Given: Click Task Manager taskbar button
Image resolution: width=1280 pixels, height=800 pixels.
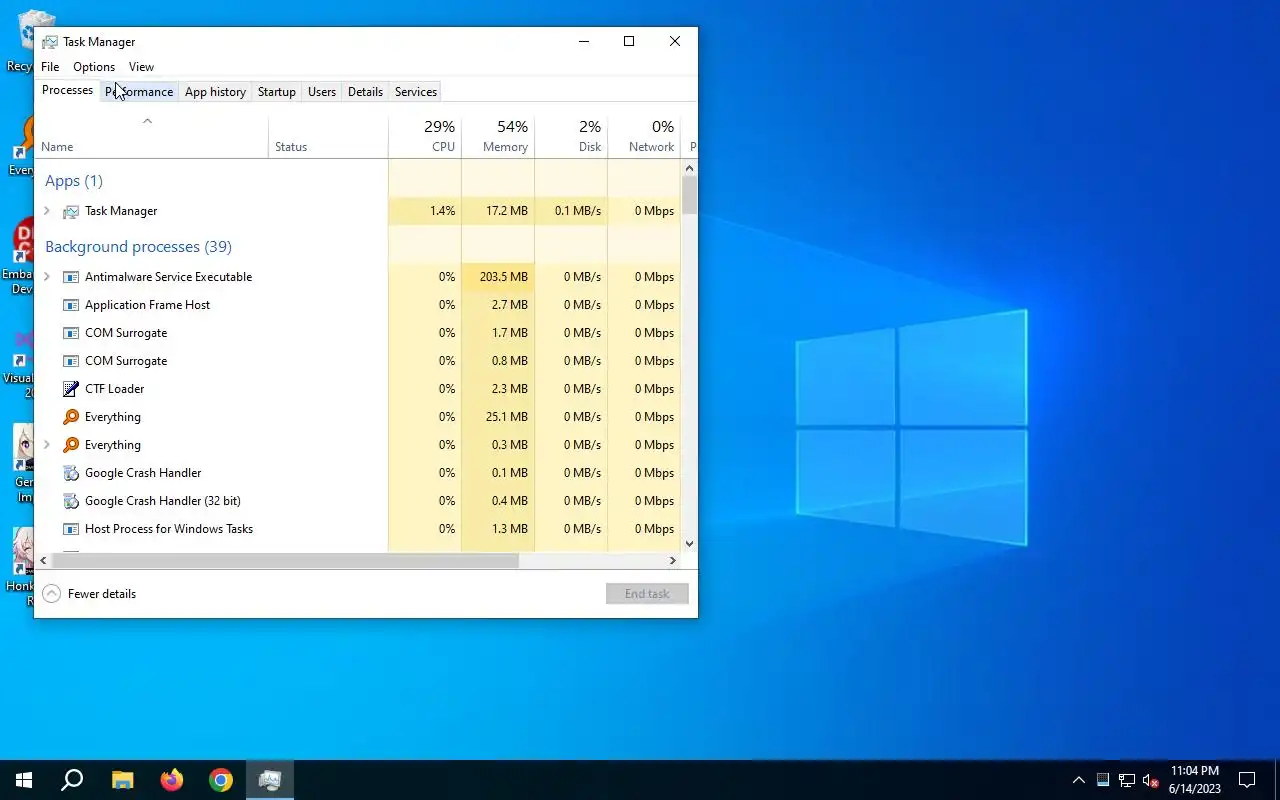Looking at the screenshot, I should click(270, 780).
